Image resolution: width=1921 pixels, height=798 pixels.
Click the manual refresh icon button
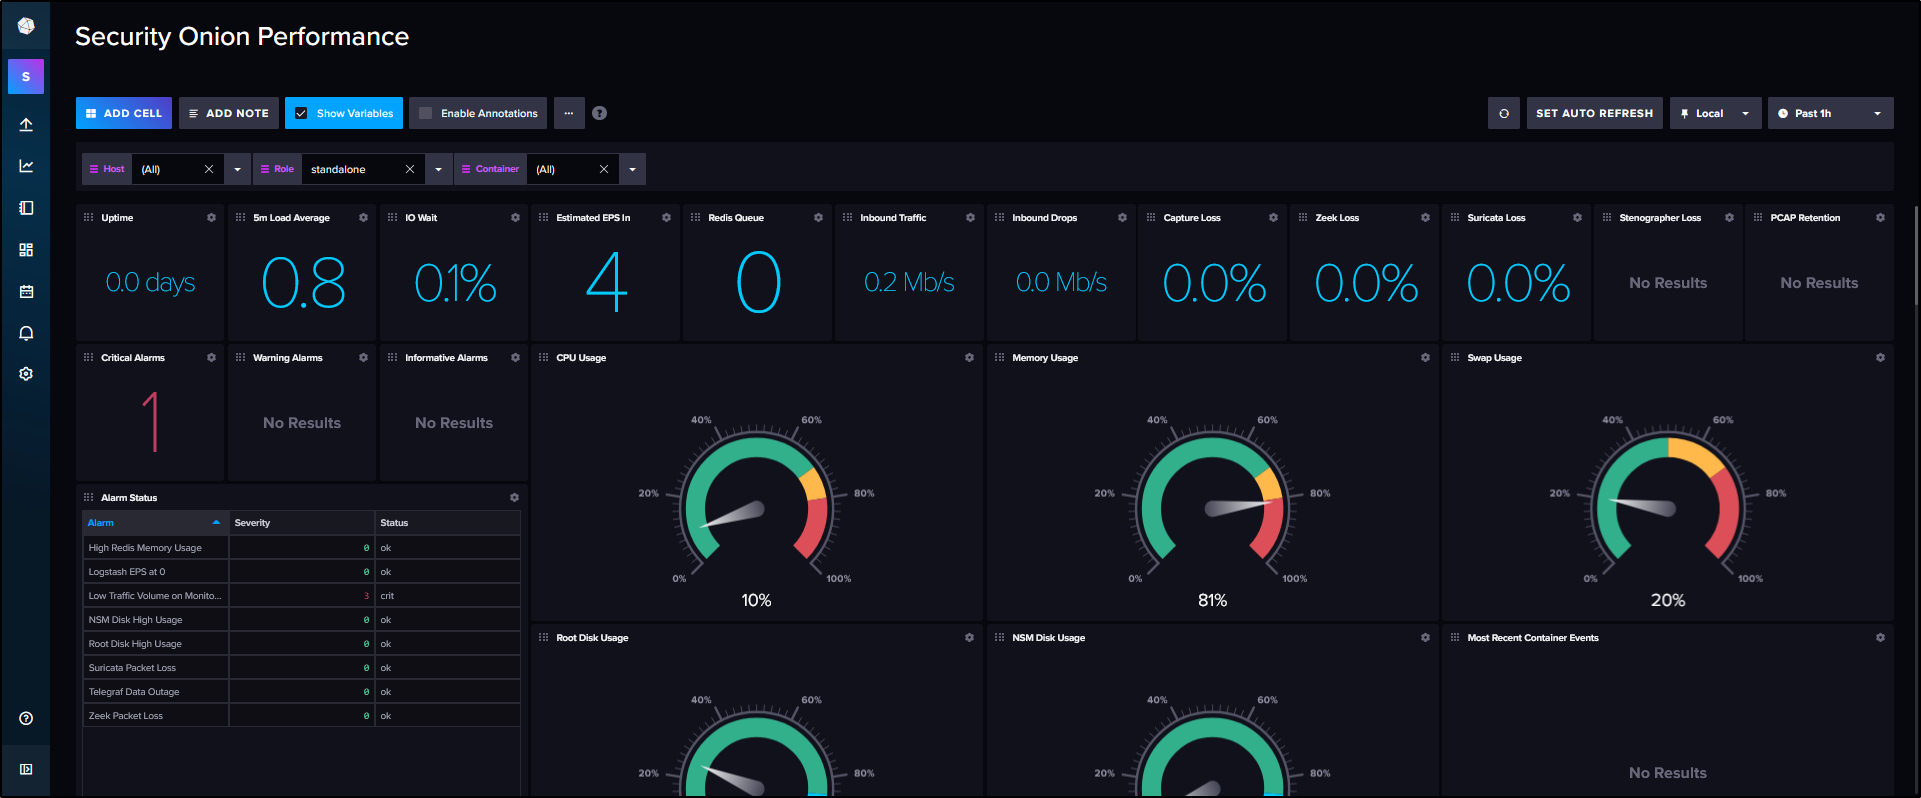pos(1503,113)
